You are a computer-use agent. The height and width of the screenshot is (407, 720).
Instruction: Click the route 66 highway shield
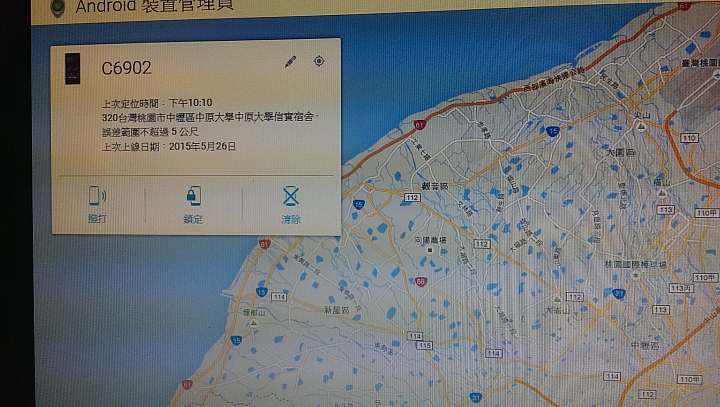point(420,282)
